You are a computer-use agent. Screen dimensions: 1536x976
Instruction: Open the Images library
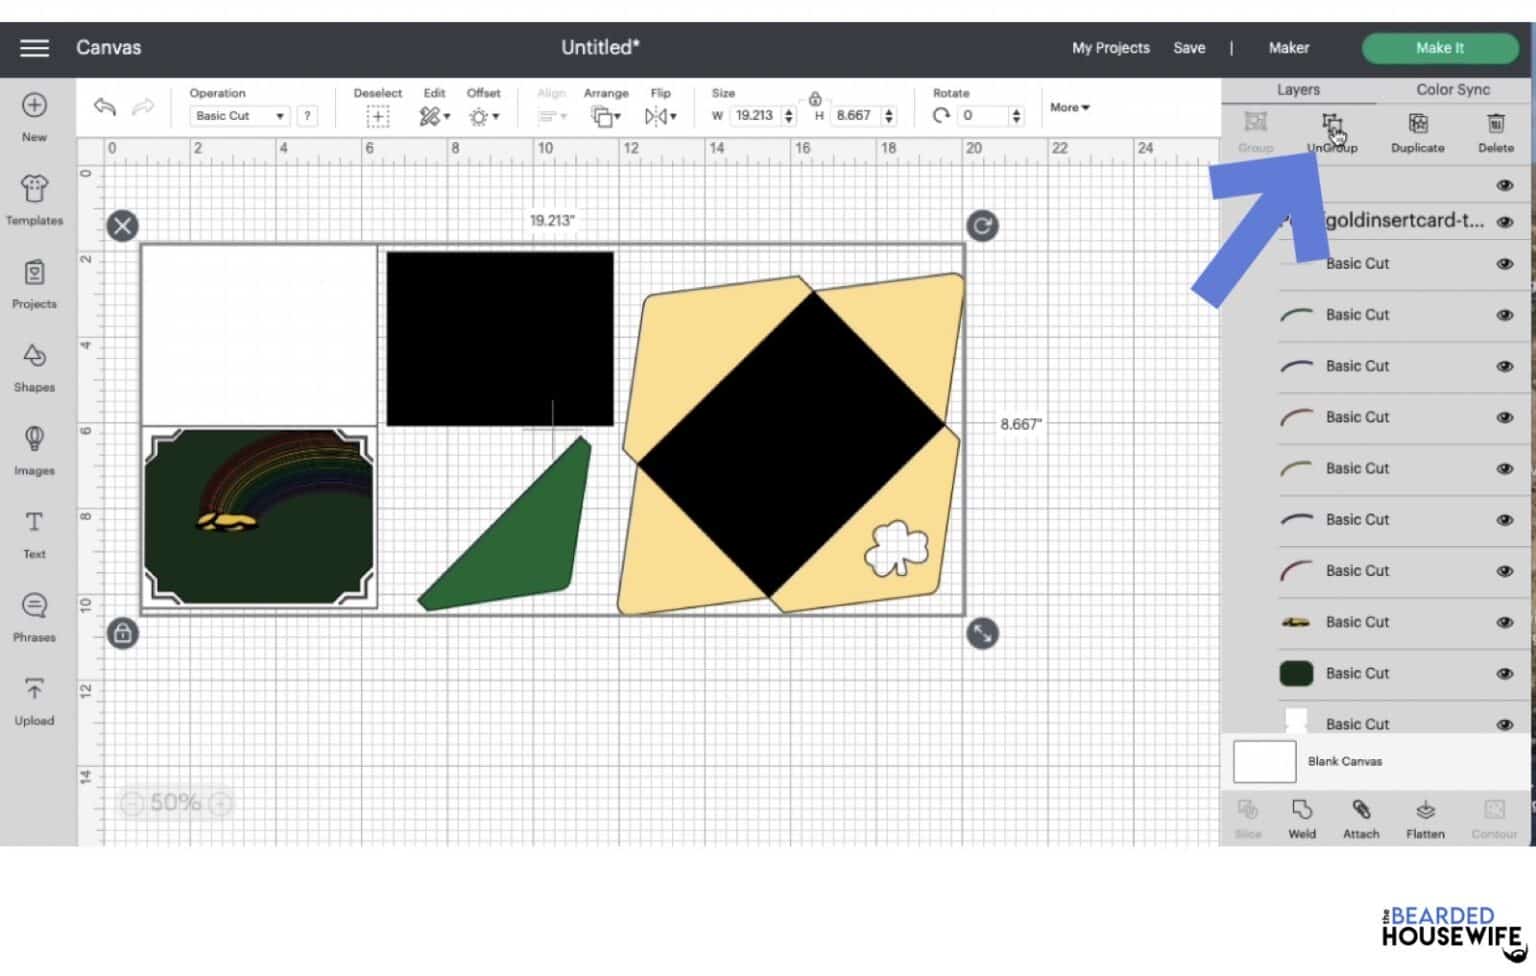click(34, 449)
